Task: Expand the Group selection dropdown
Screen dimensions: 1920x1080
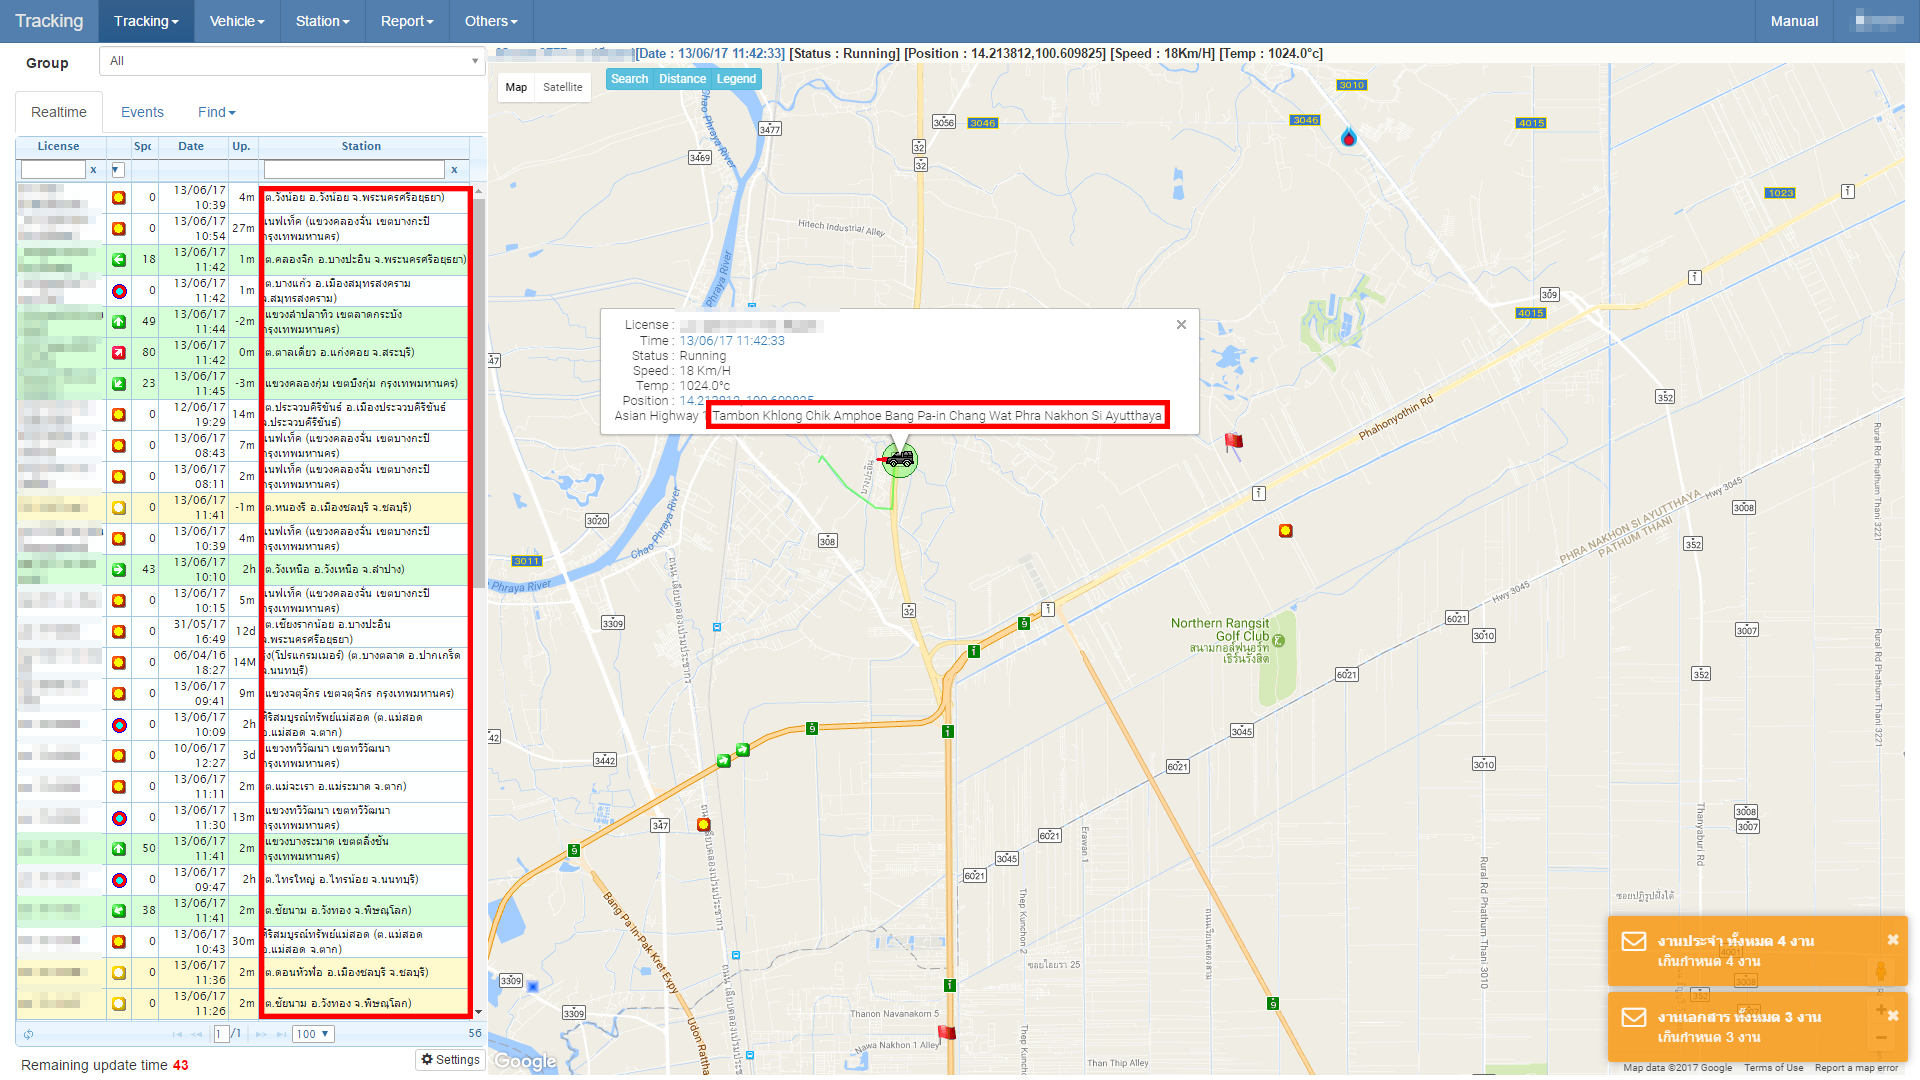Action: click(x=292, y=61)
